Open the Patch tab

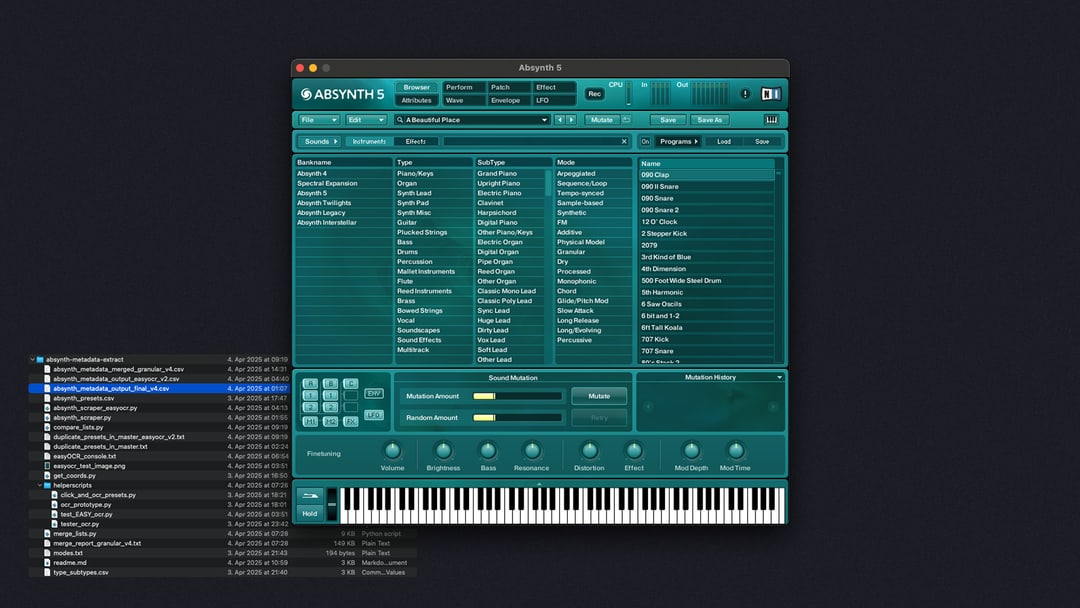(501, 87)
